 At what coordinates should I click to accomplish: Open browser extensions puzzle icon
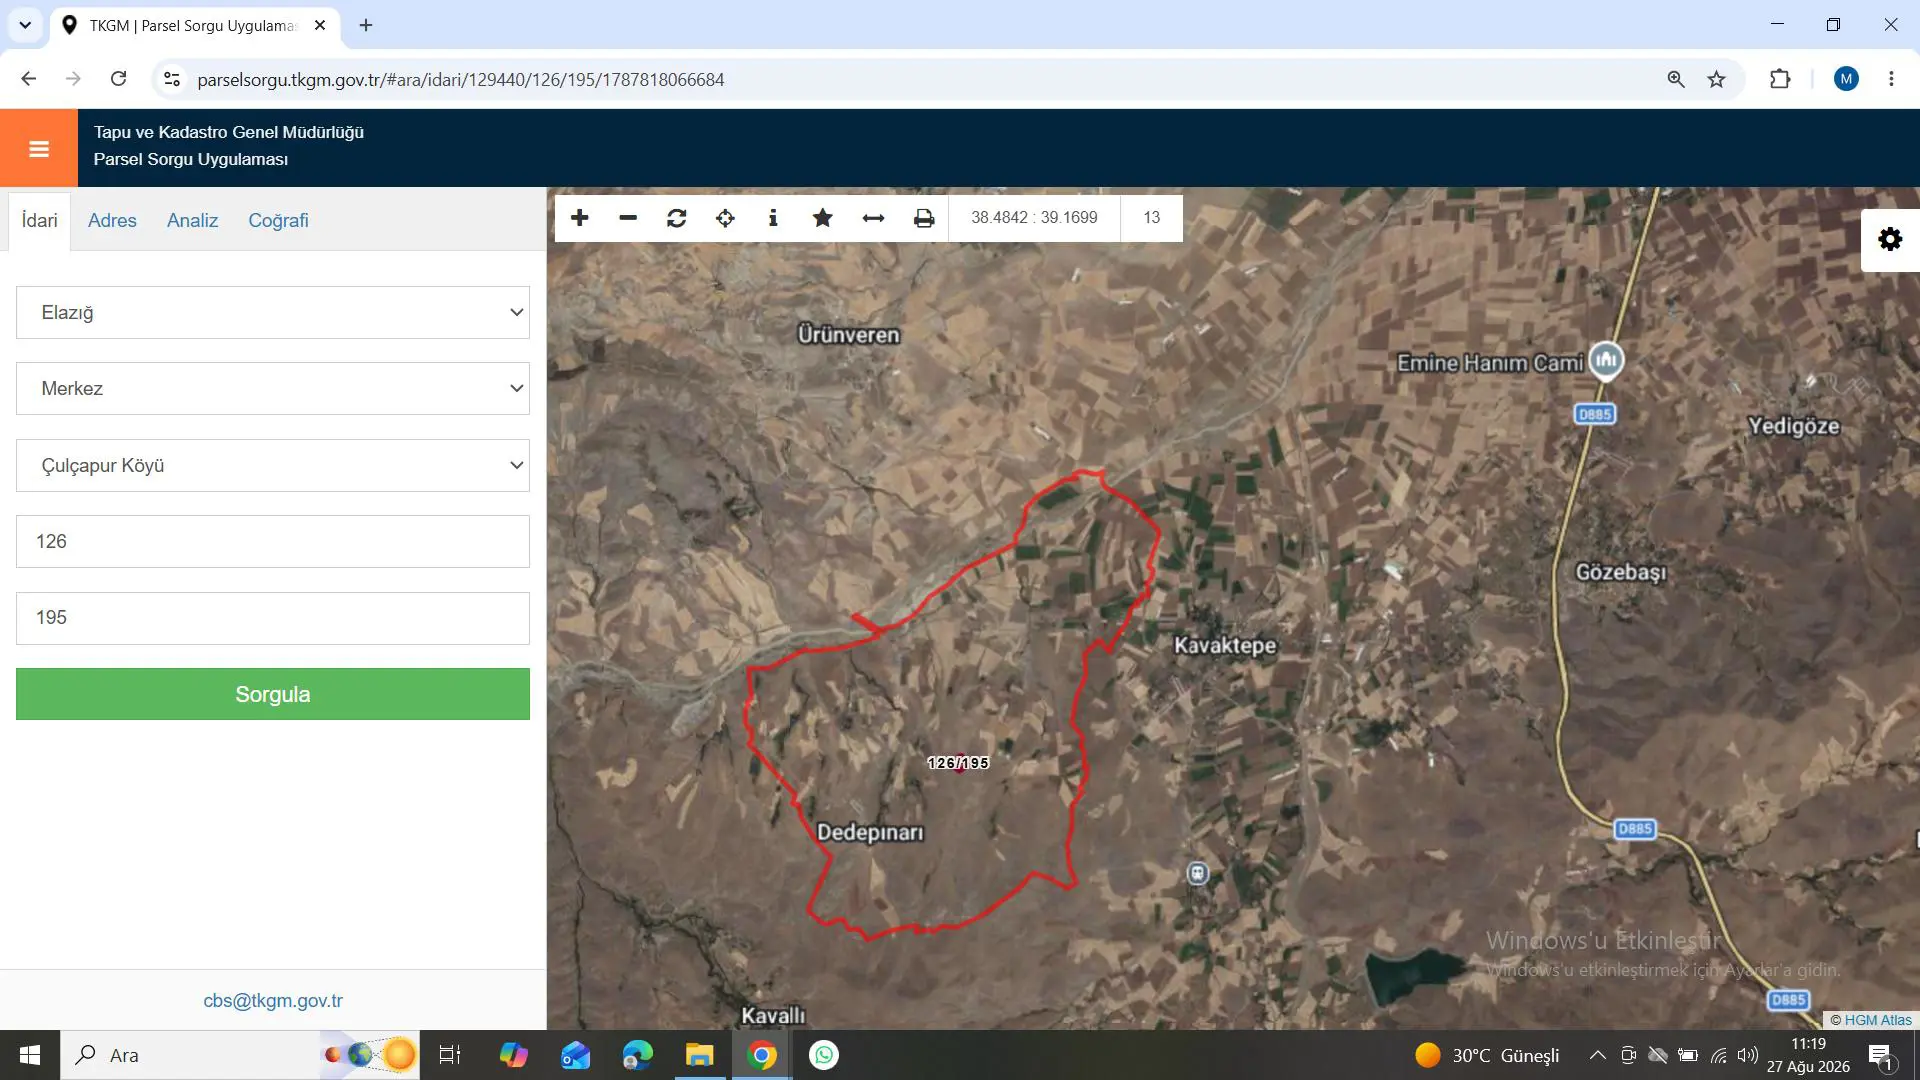click(1780, 79)
